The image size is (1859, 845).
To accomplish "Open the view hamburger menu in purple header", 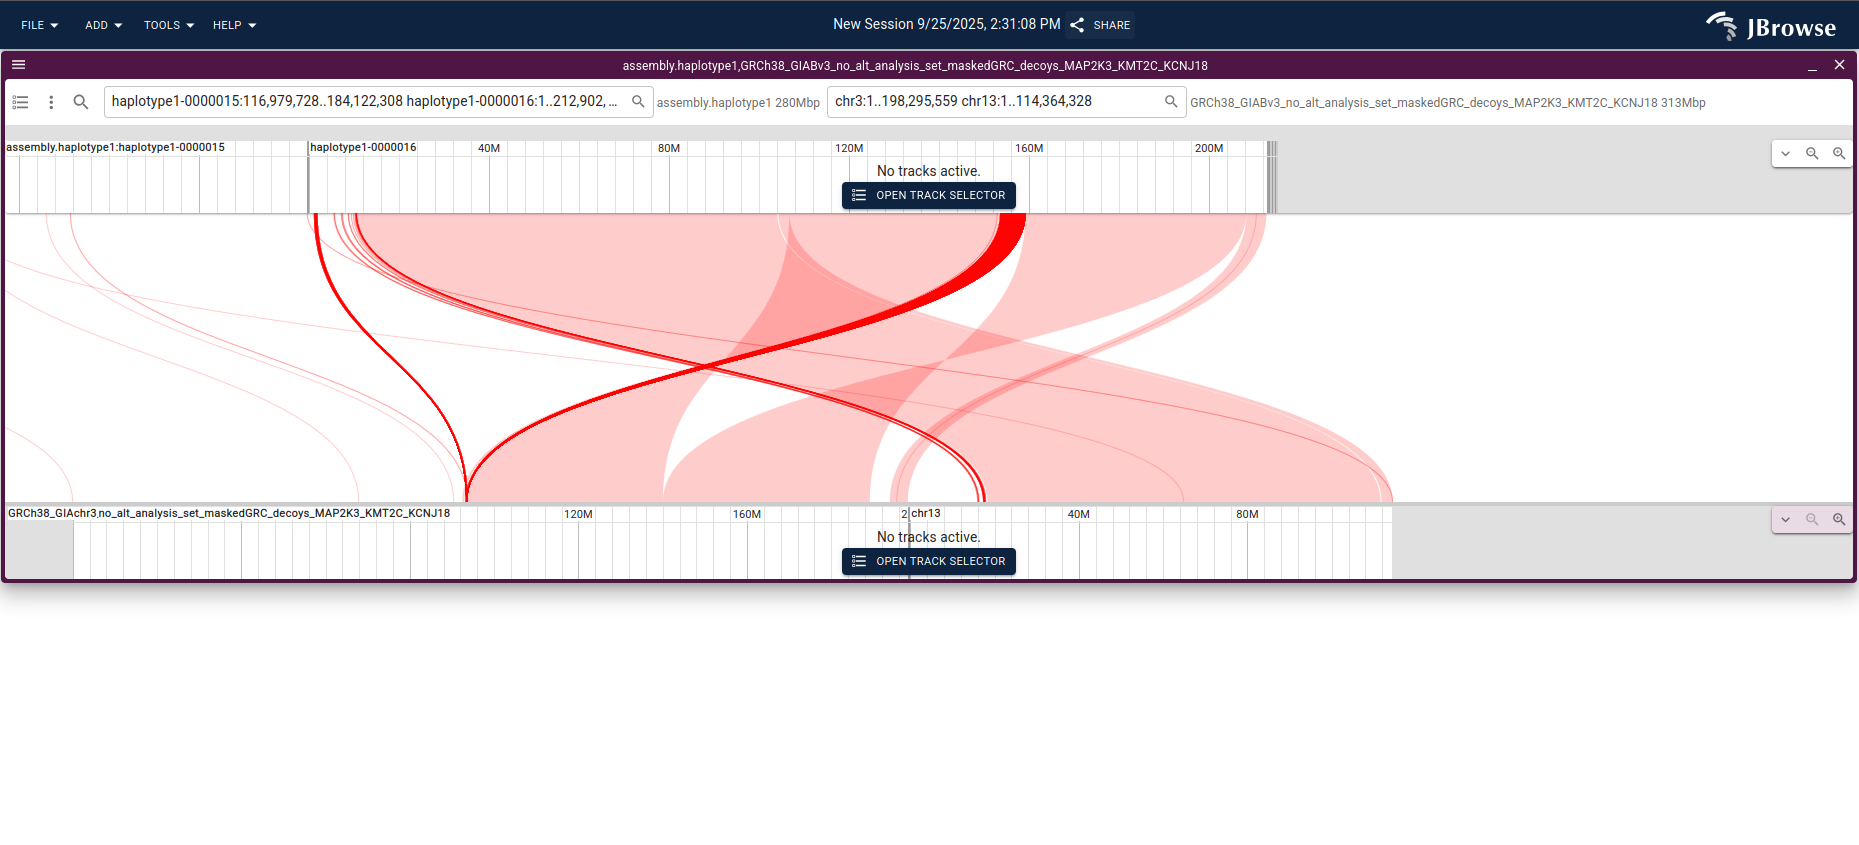I will pos(18,65).
